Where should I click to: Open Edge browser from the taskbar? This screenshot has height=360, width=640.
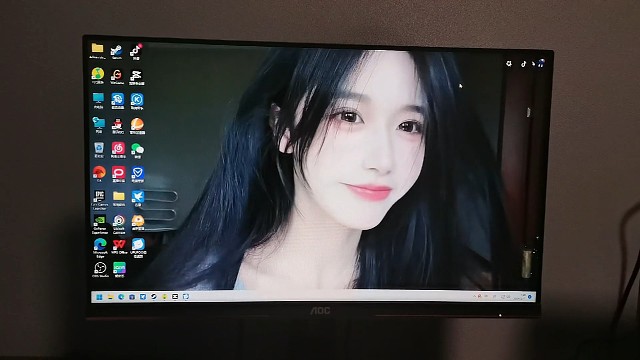pyautogui.click(x=121, y=297)
